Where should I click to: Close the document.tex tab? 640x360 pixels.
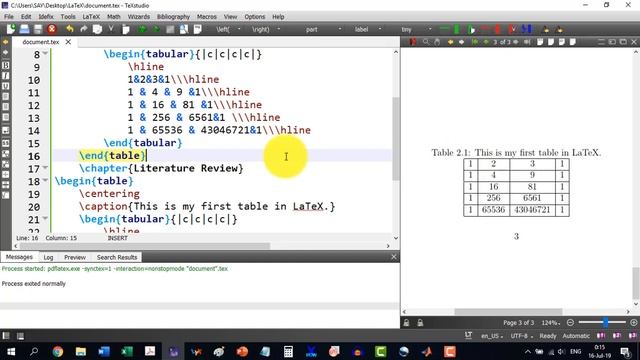tap(68, 42)
